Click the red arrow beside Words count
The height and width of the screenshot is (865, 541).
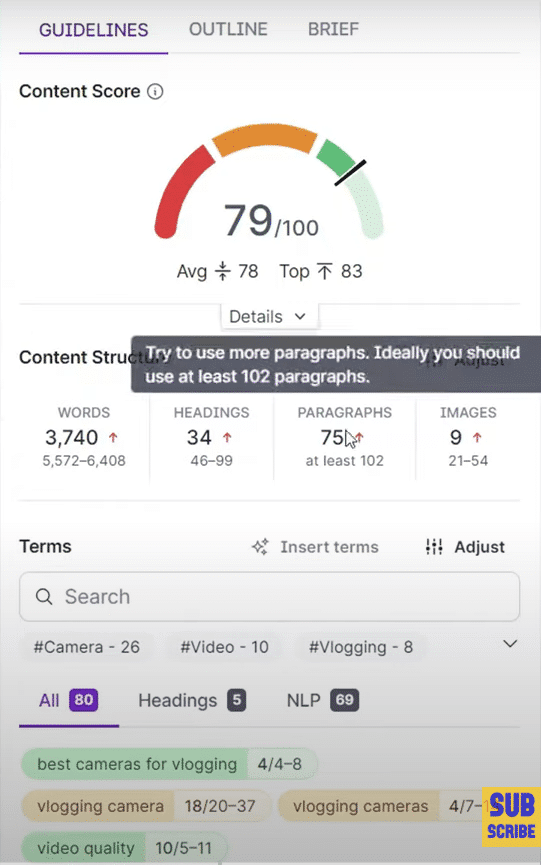click(113, 437)
